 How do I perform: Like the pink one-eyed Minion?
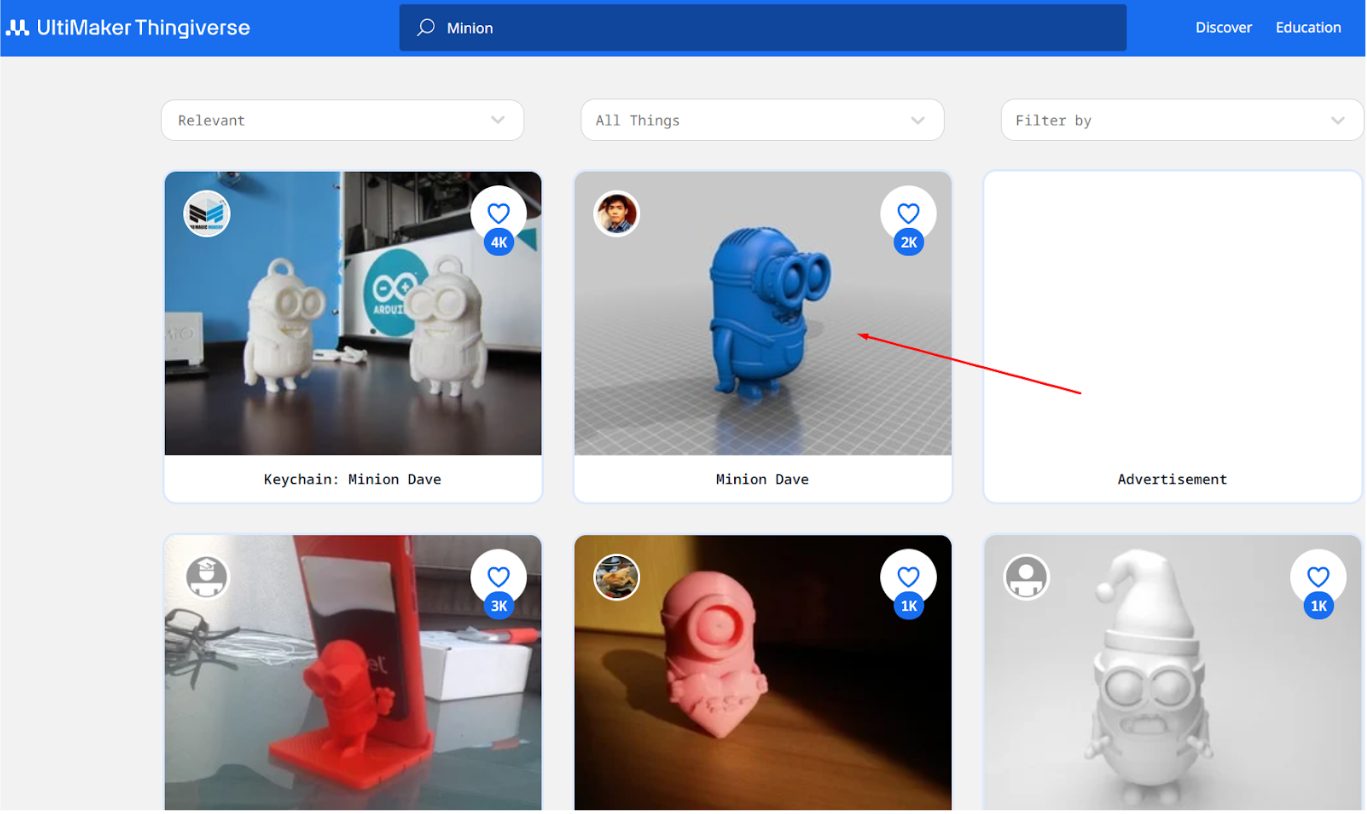pyautogui.click(x=908, y=577)
